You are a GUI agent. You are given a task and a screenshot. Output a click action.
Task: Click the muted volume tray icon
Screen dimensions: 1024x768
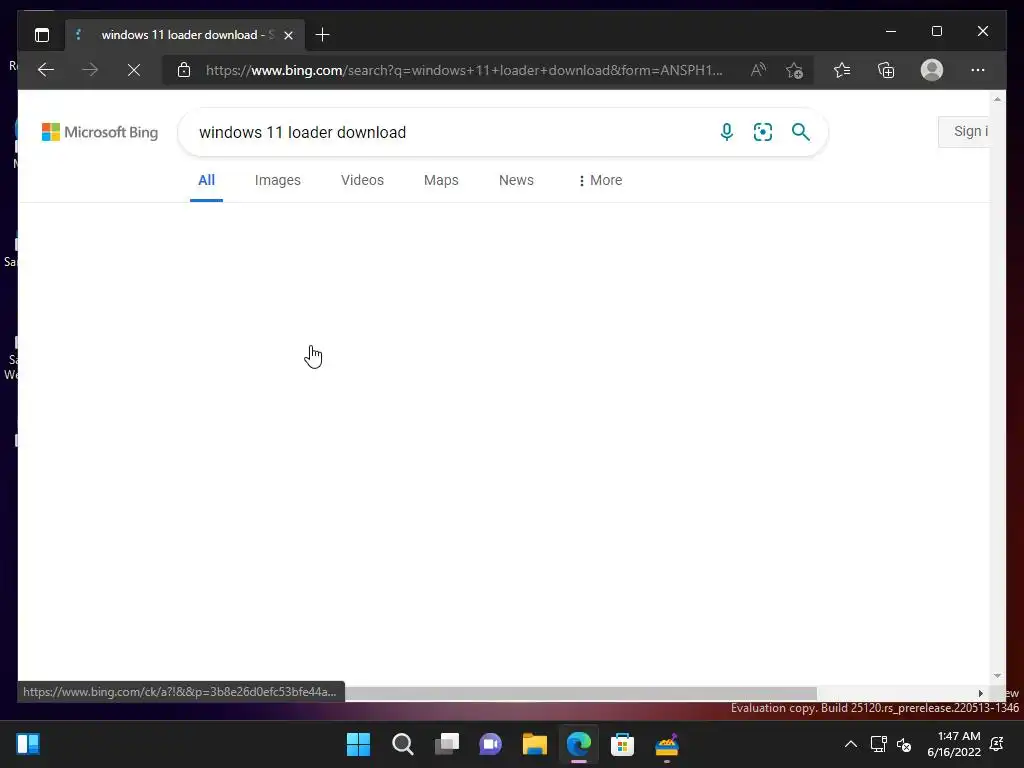pyautogui.click(x=904, y=744)
